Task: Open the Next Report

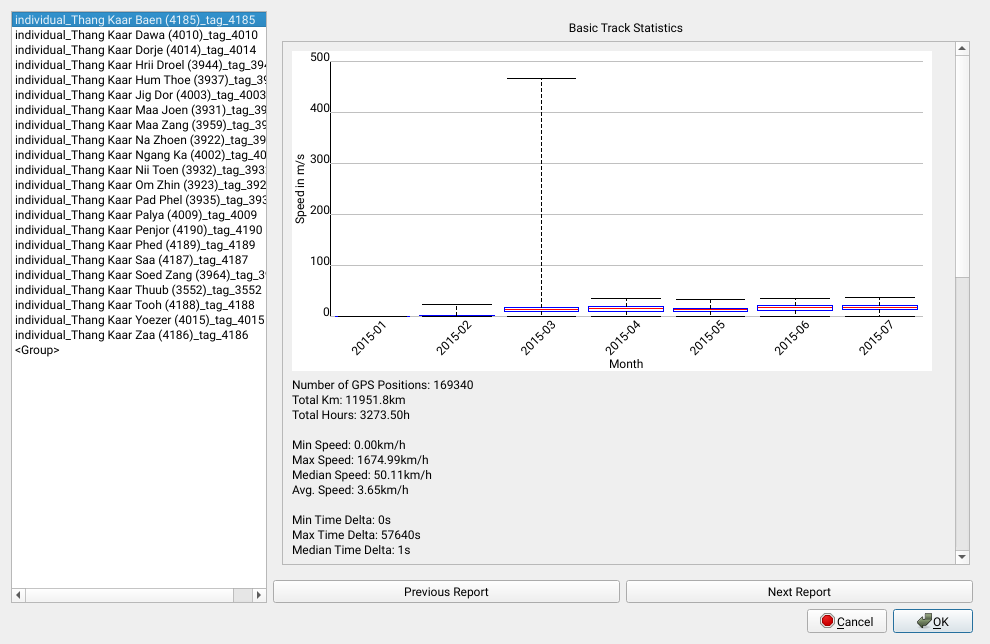Action: (799, 592)
